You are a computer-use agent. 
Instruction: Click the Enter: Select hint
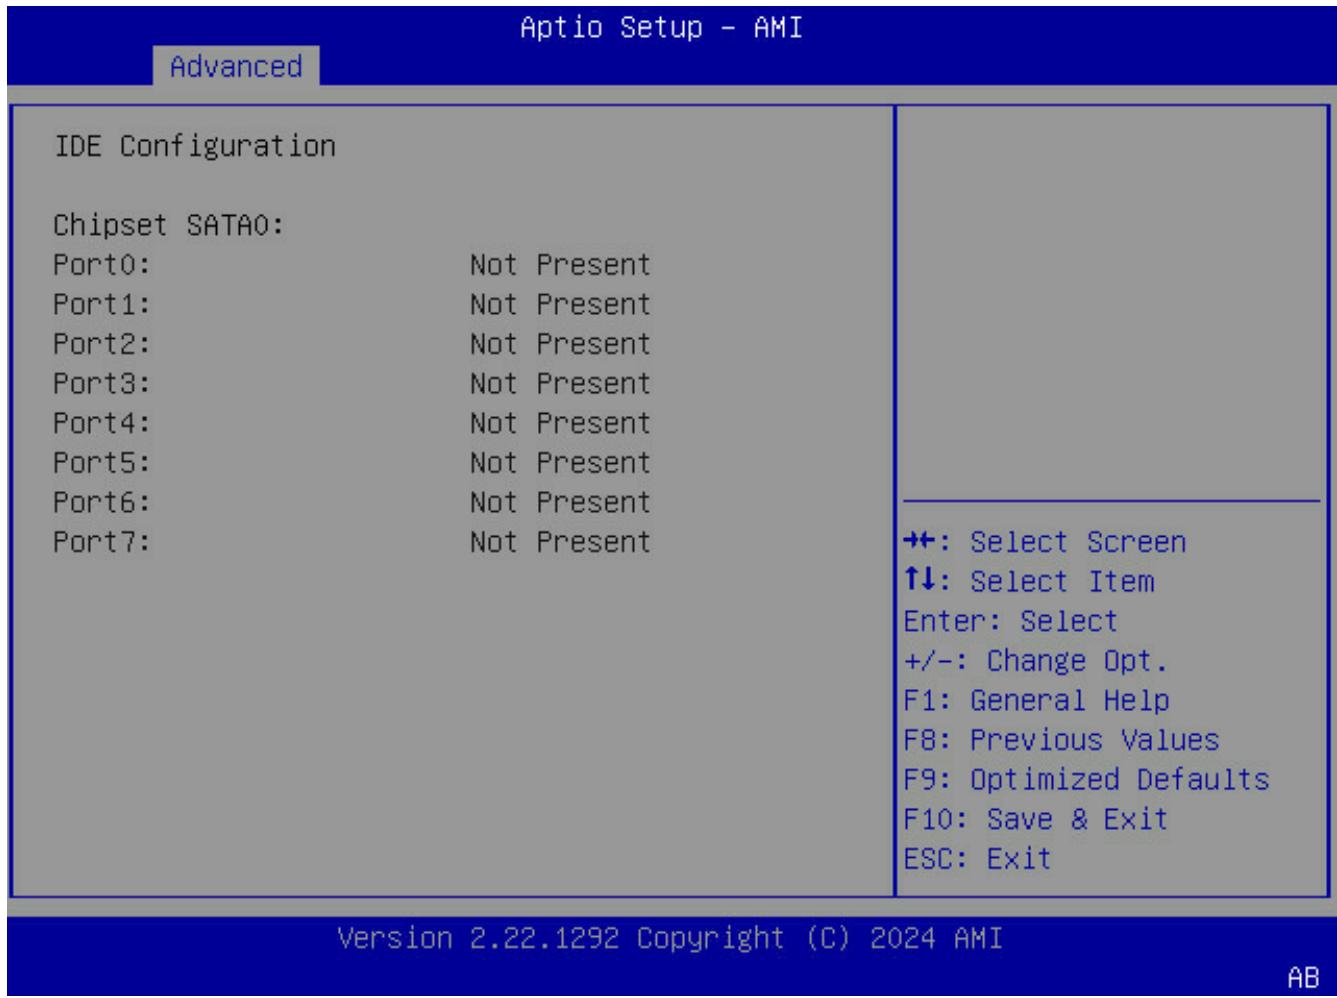pos(1010,621)
